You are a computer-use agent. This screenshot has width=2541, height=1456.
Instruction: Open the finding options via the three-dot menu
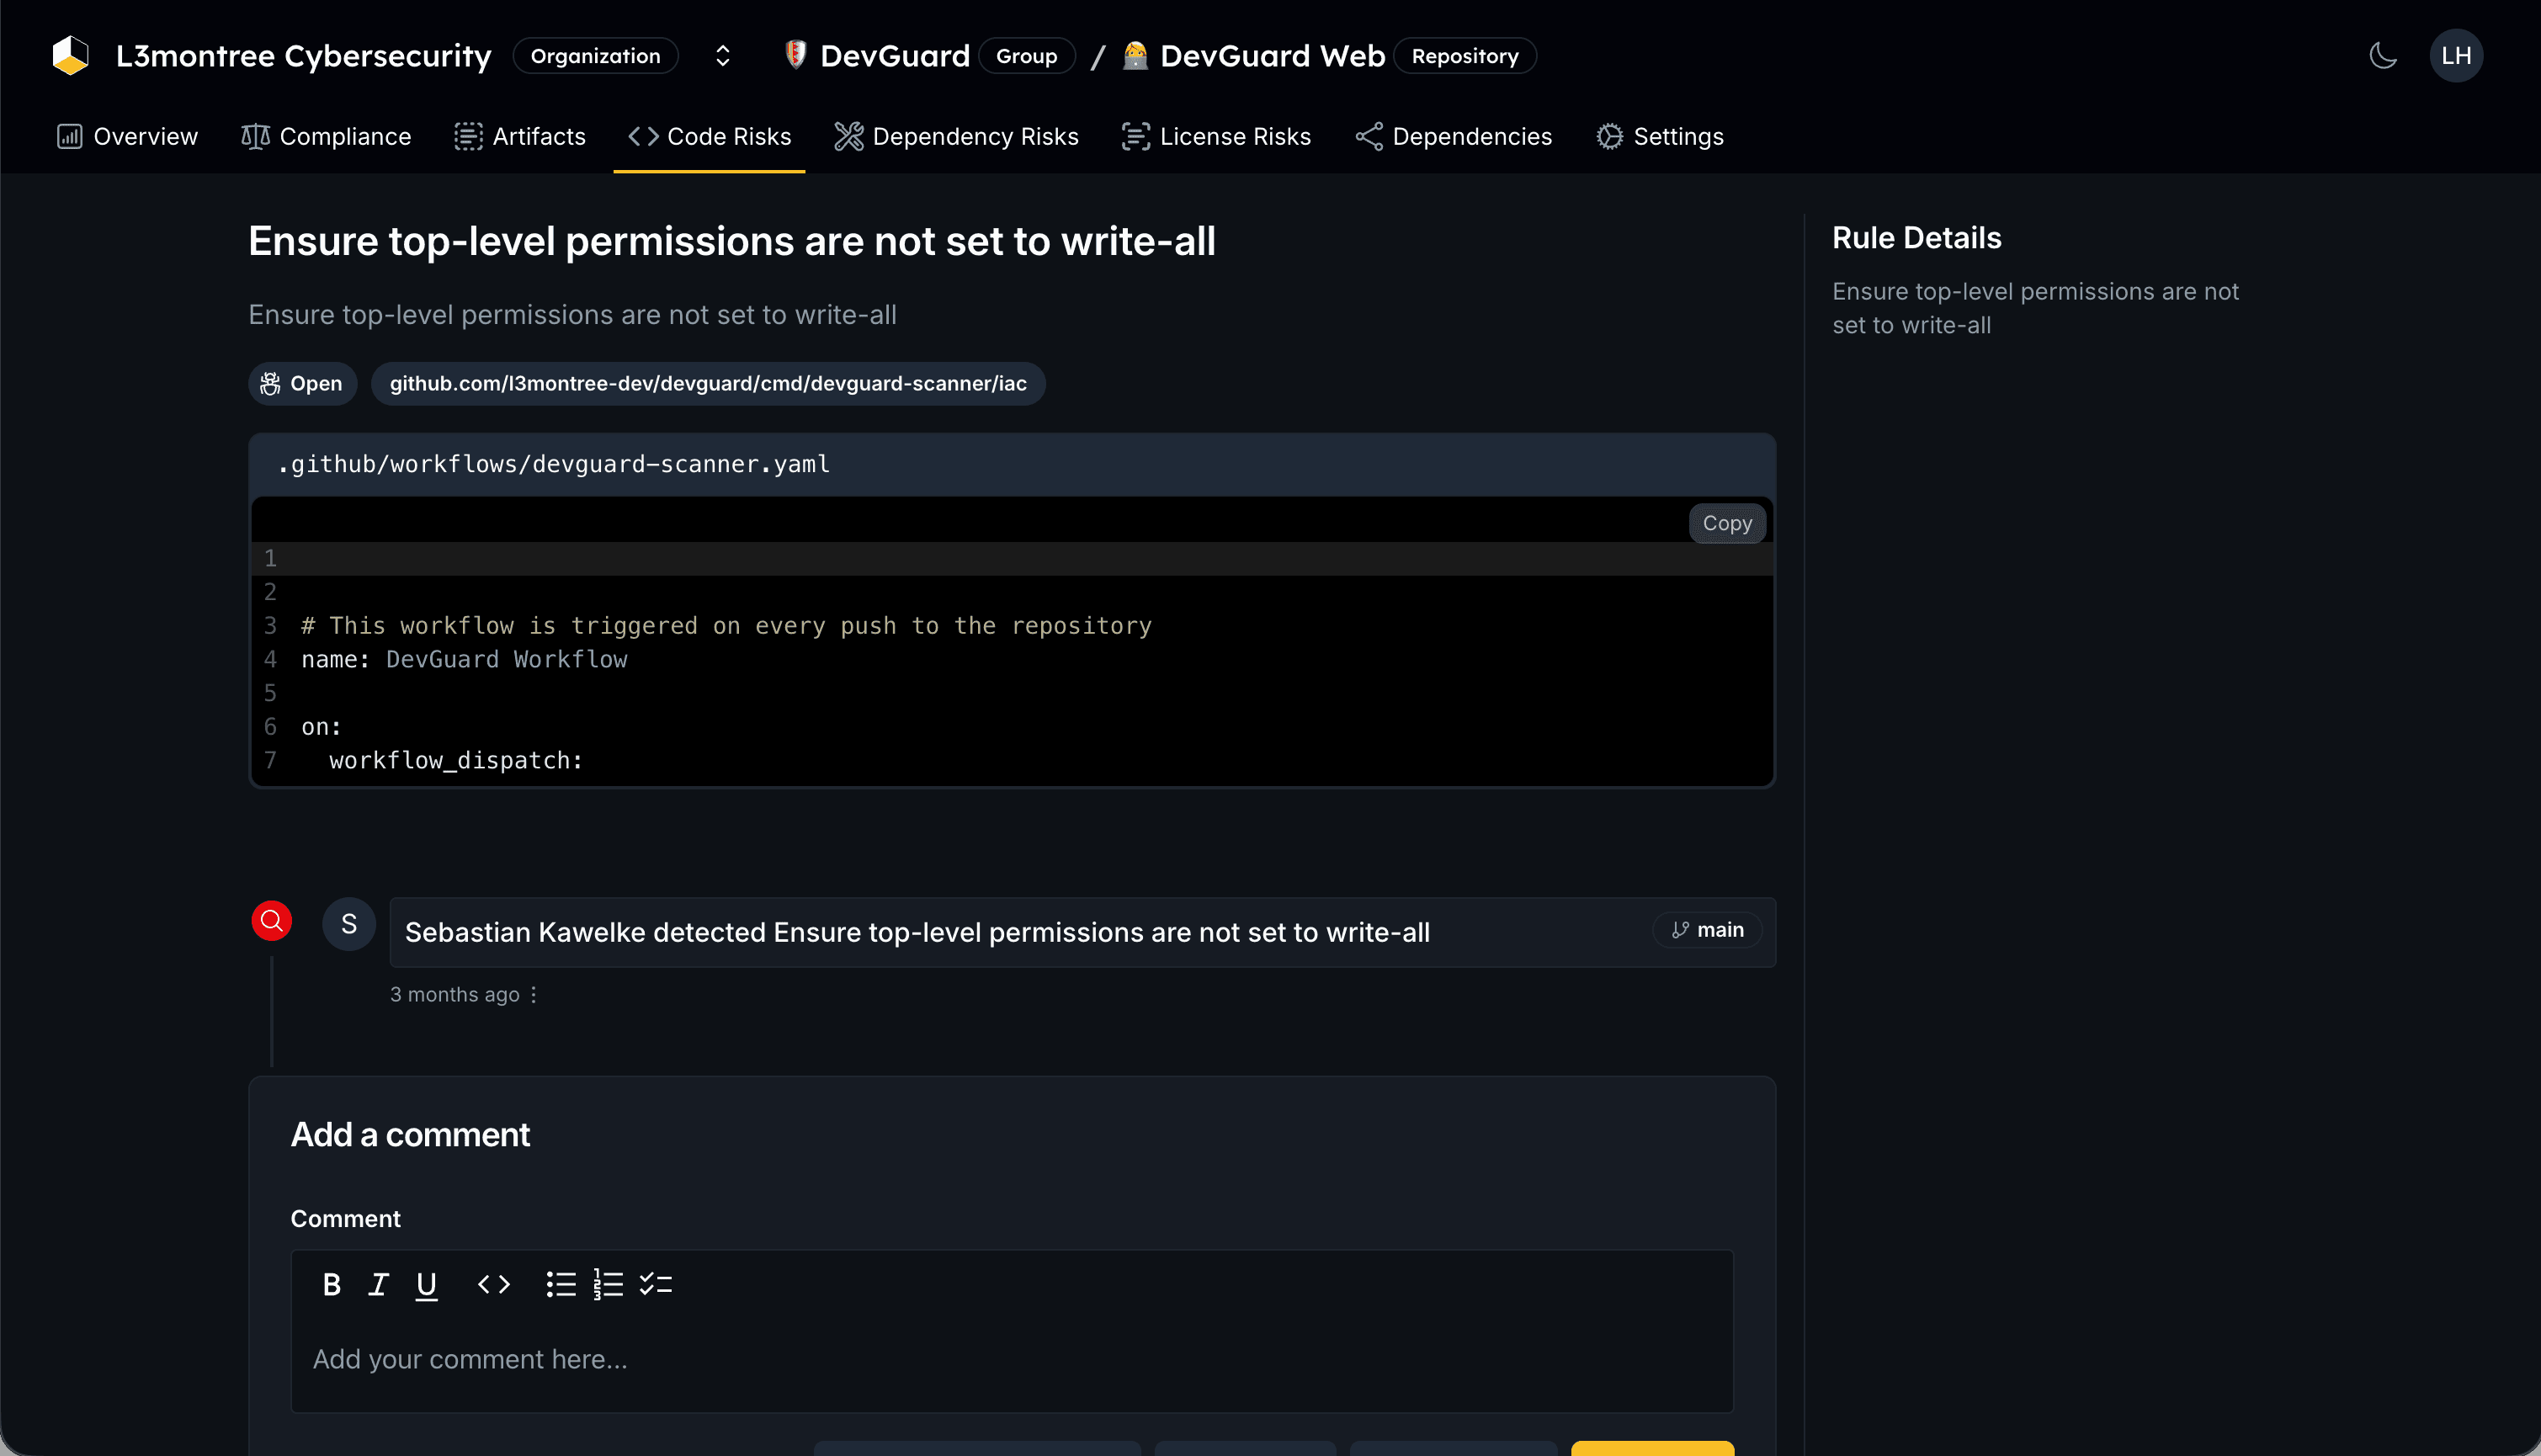tap(533, 995)
